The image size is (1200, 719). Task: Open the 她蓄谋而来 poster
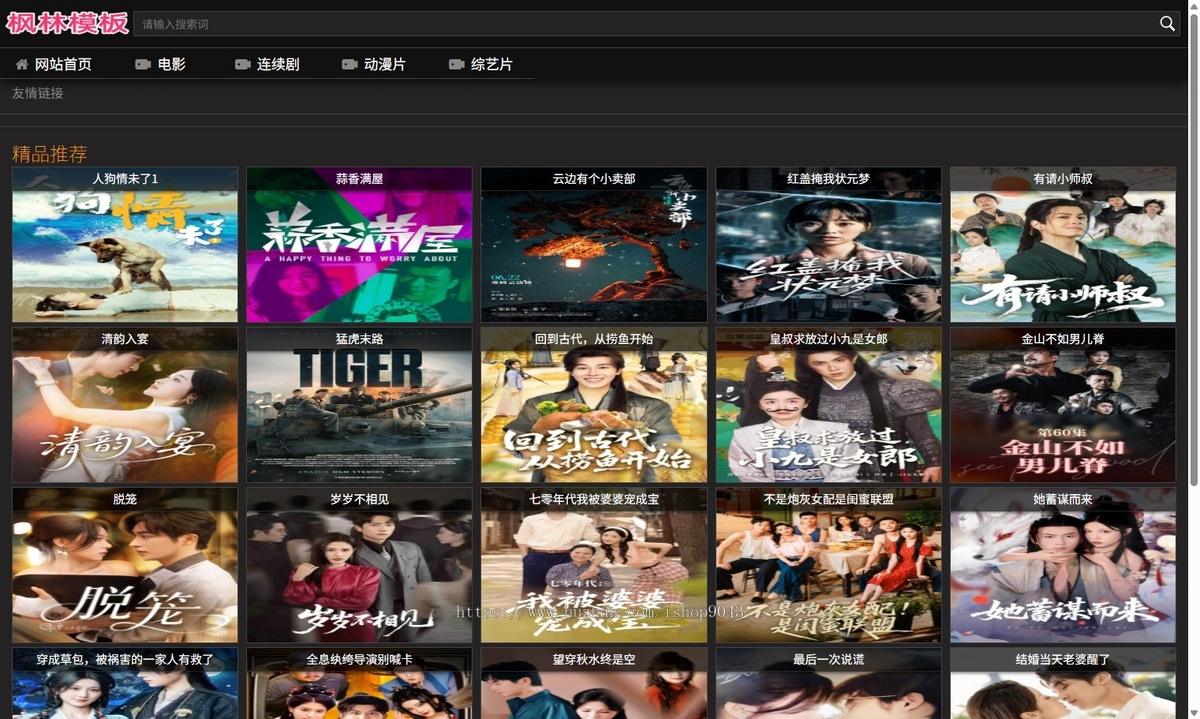pyautogui.click(x=1063, y=565)
